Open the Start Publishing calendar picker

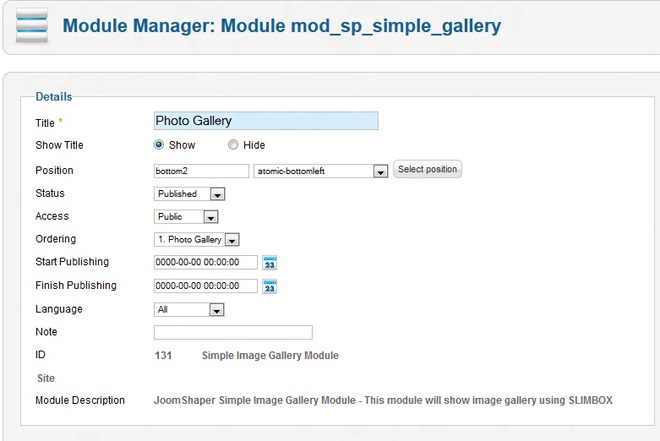point(268,263)
